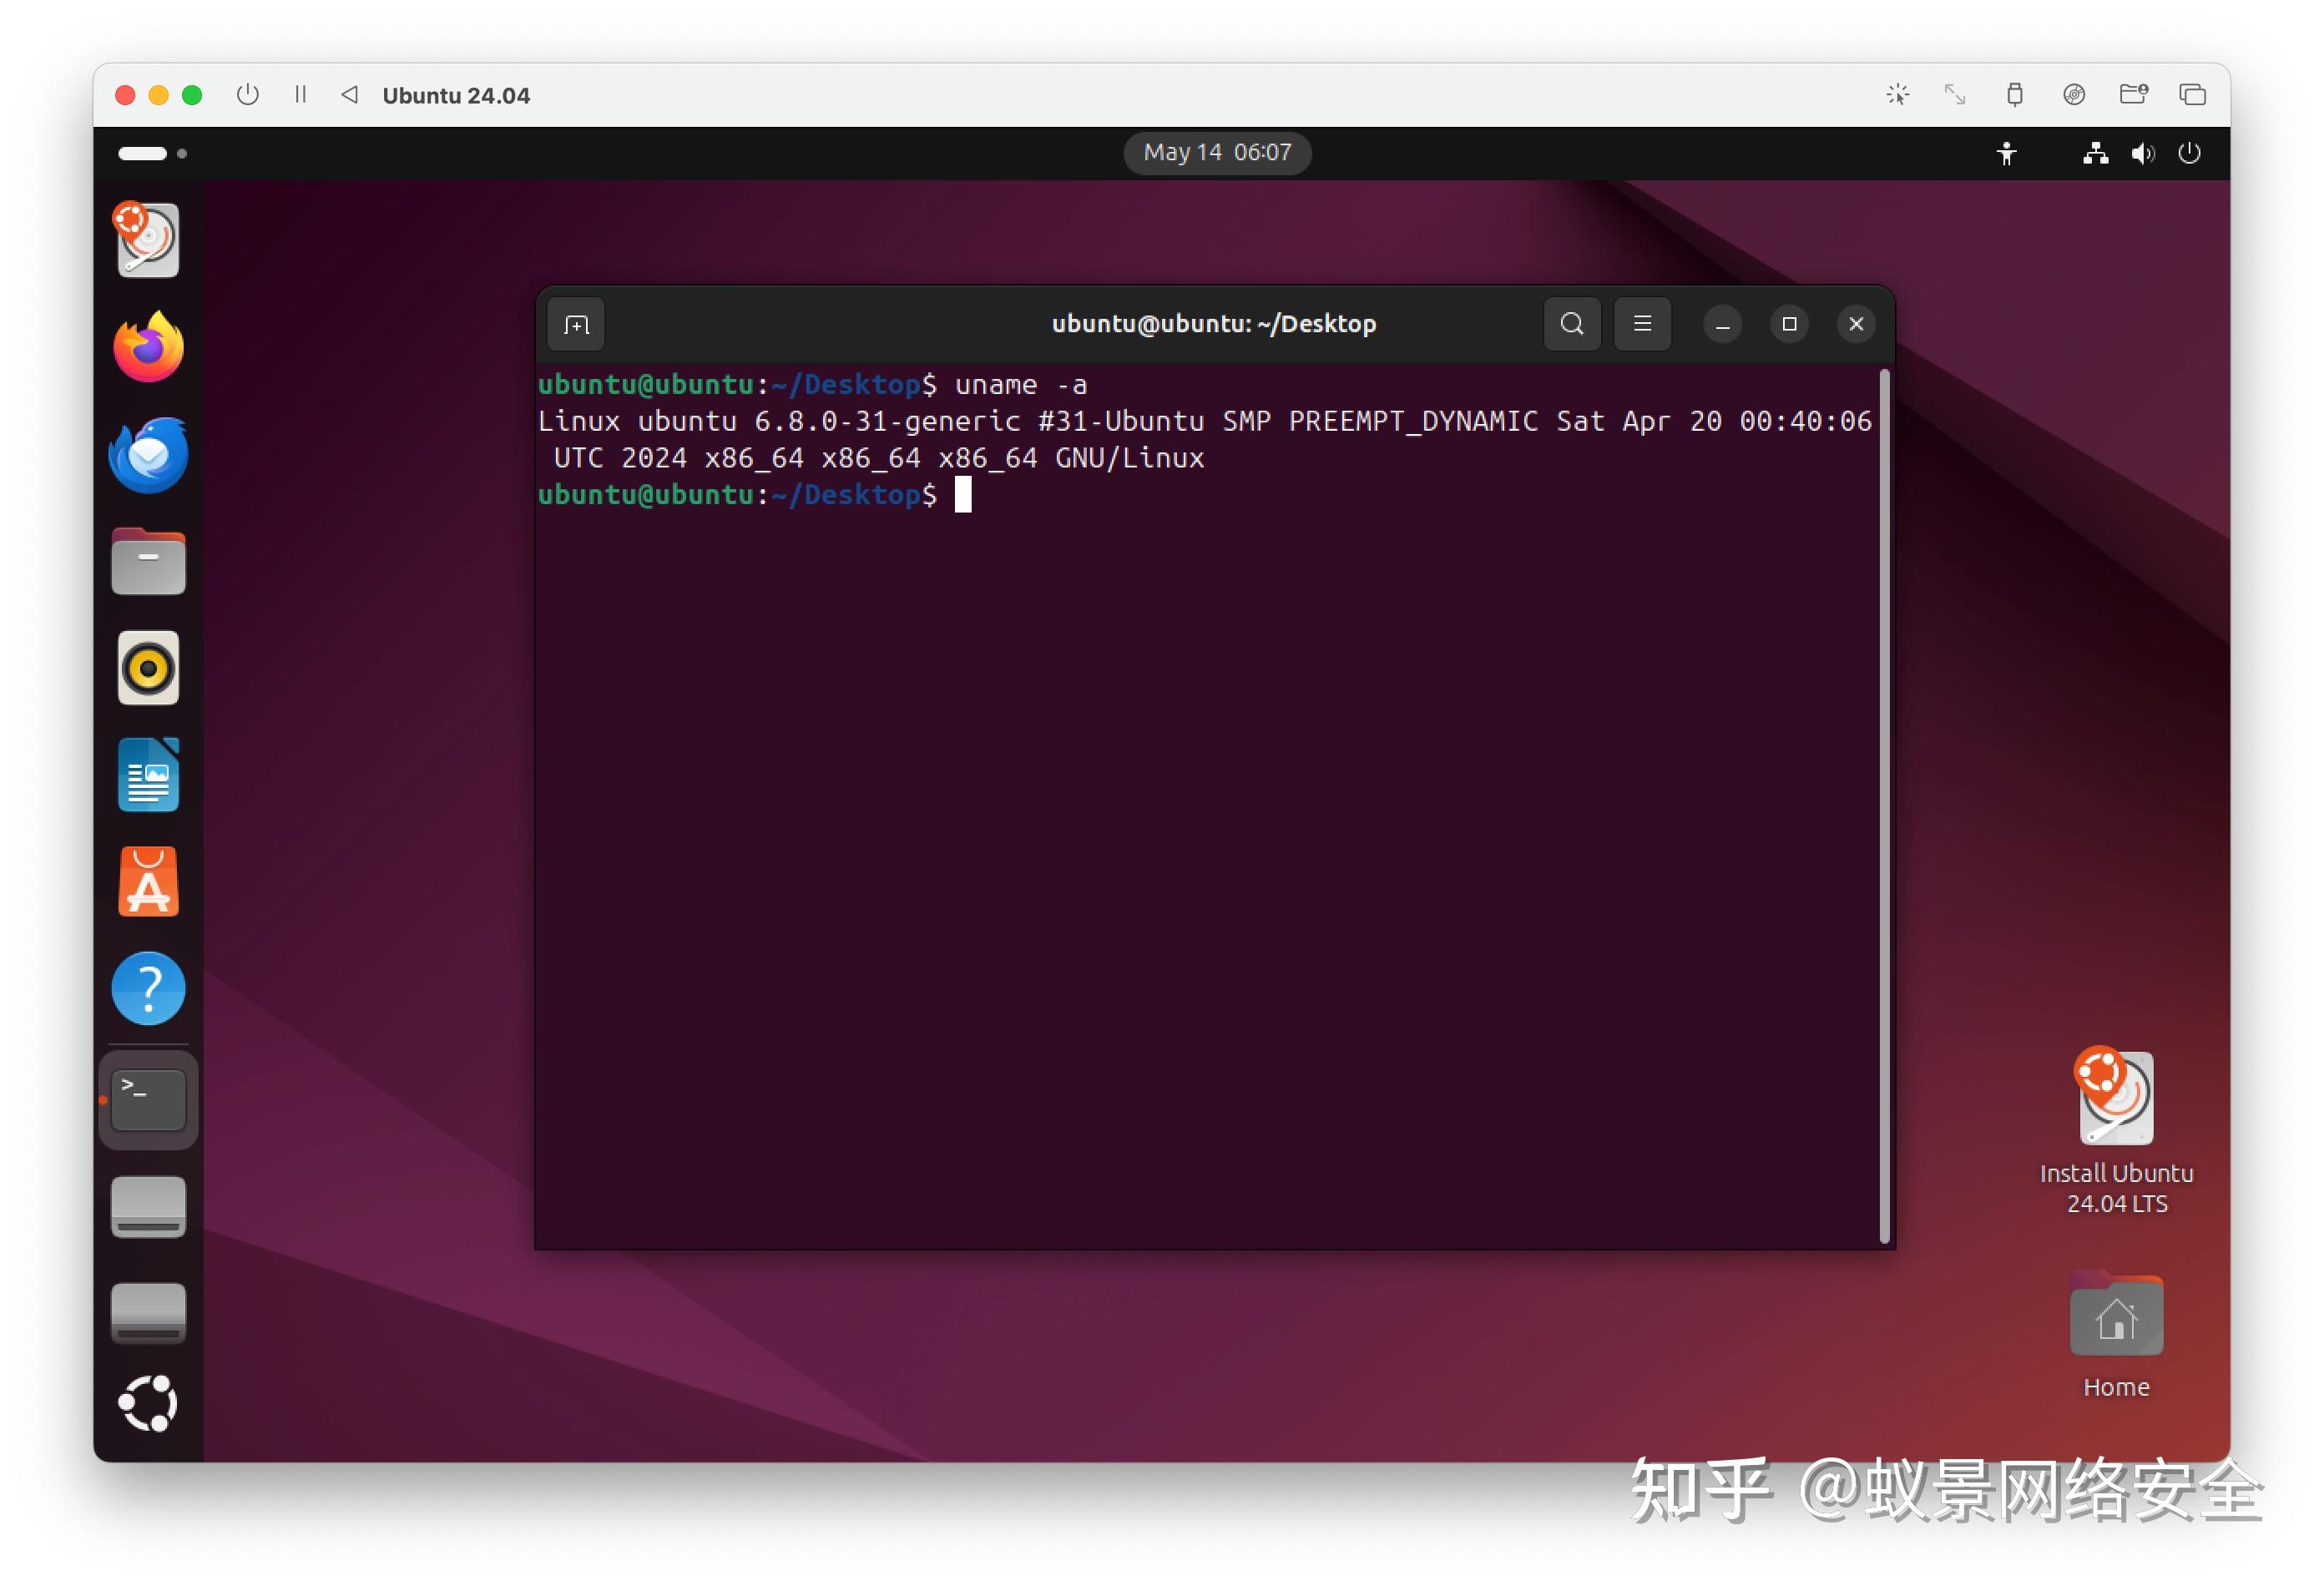Open the clock and calendar menu
The height and width of the screenshot is (1586, 2324).
(1217, 153)
